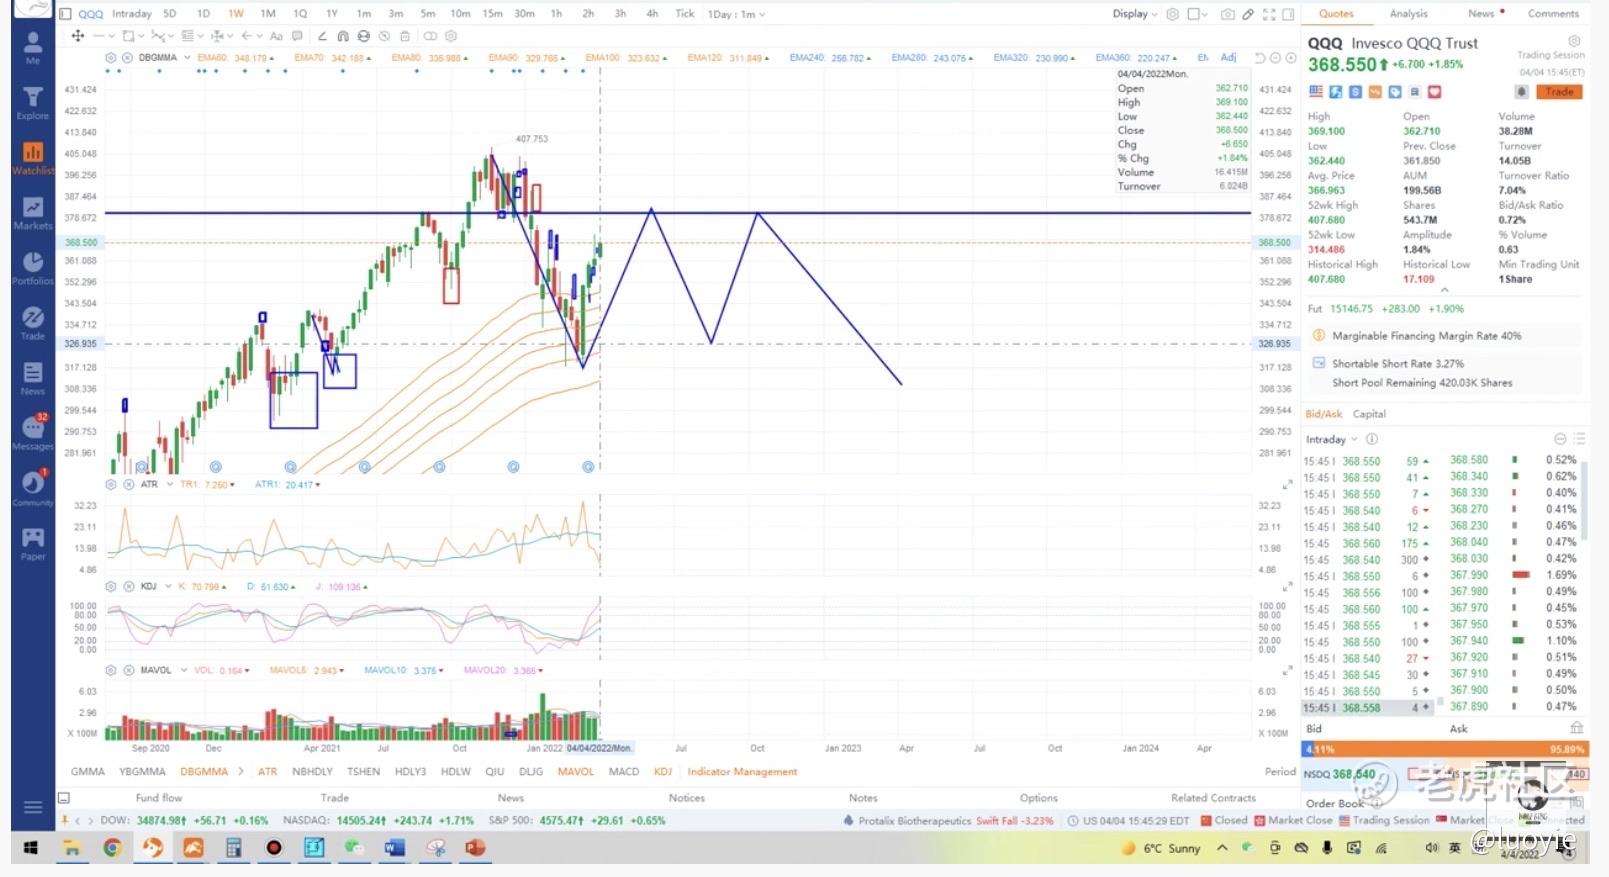Click the Bid/Ask ratio bar
The height and width of the screenshot is (877, 1609).
1445,749
